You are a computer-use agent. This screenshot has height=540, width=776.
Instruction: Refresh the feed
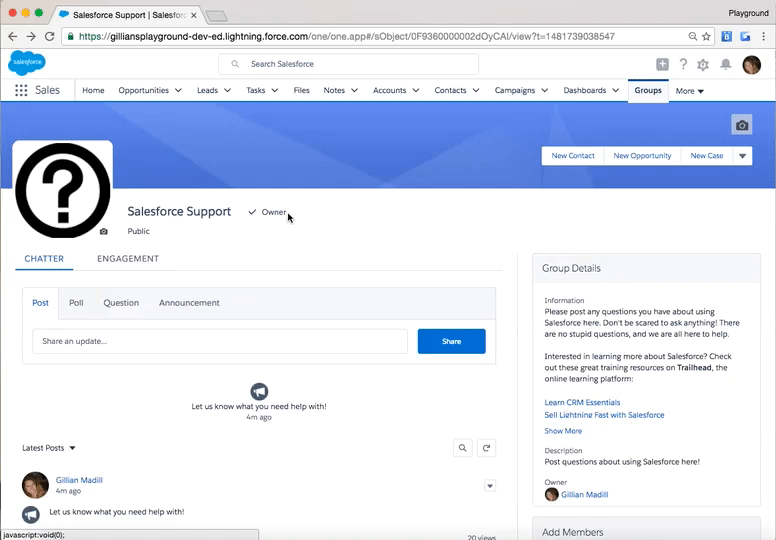point(486,448)
